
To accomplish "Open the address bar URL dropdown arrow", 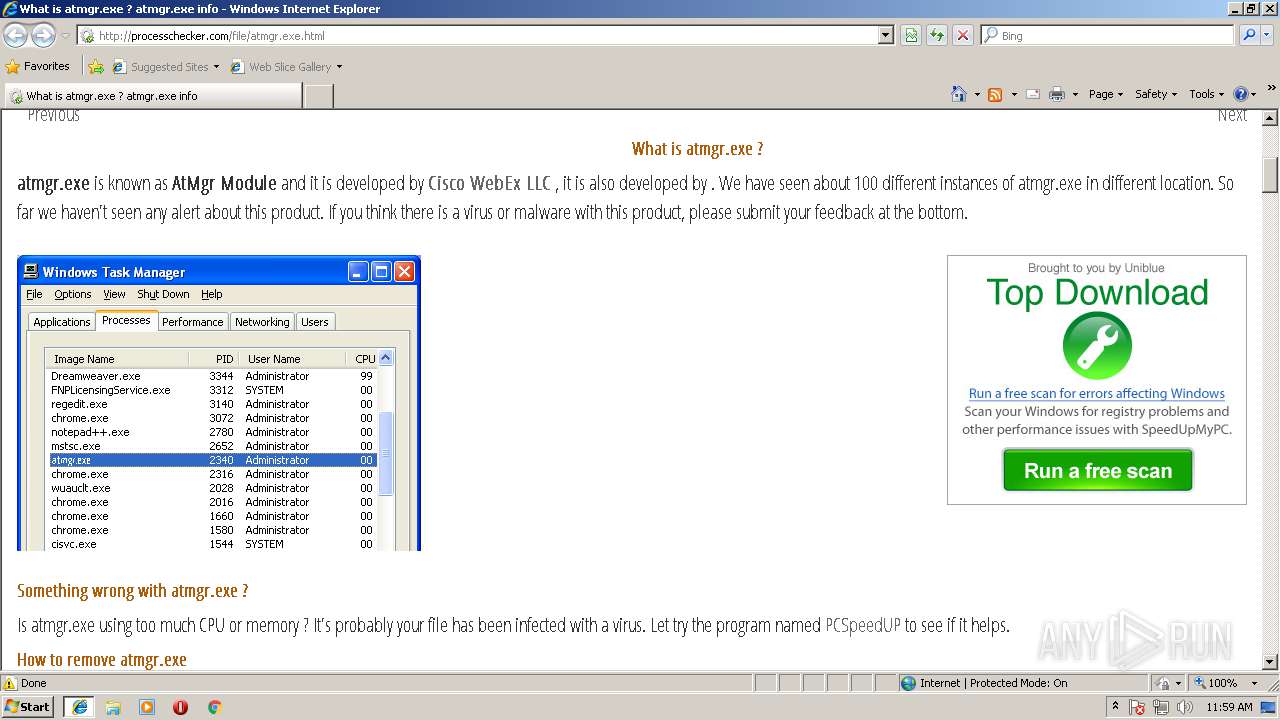I will 885,35.
